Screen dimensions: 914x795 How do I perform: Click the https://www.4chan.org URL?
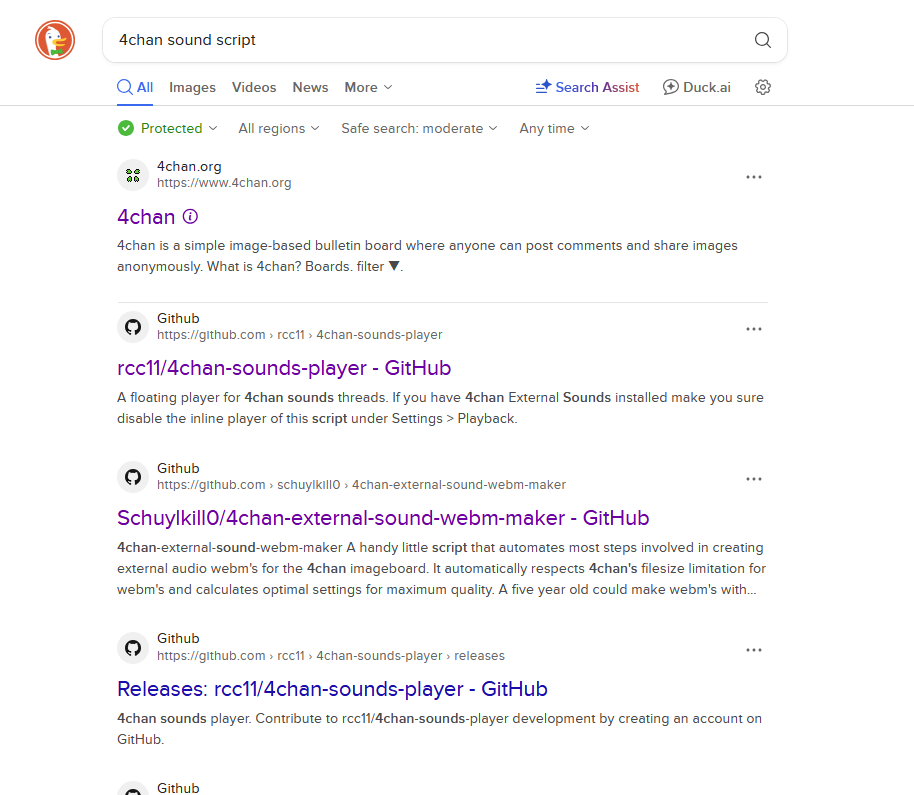(224, 183)
